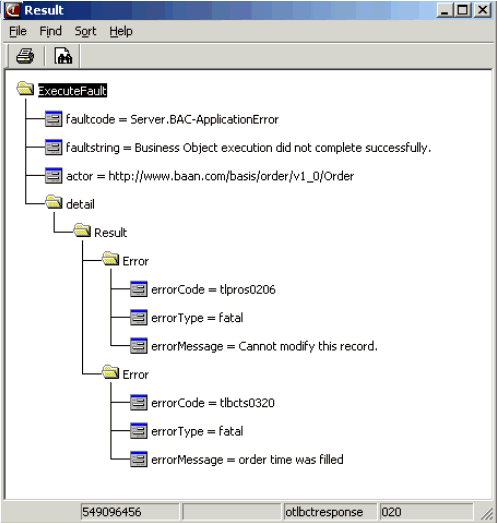Select errorMessage order time was filled
The image size is (497, 523).
pos(247,460)
